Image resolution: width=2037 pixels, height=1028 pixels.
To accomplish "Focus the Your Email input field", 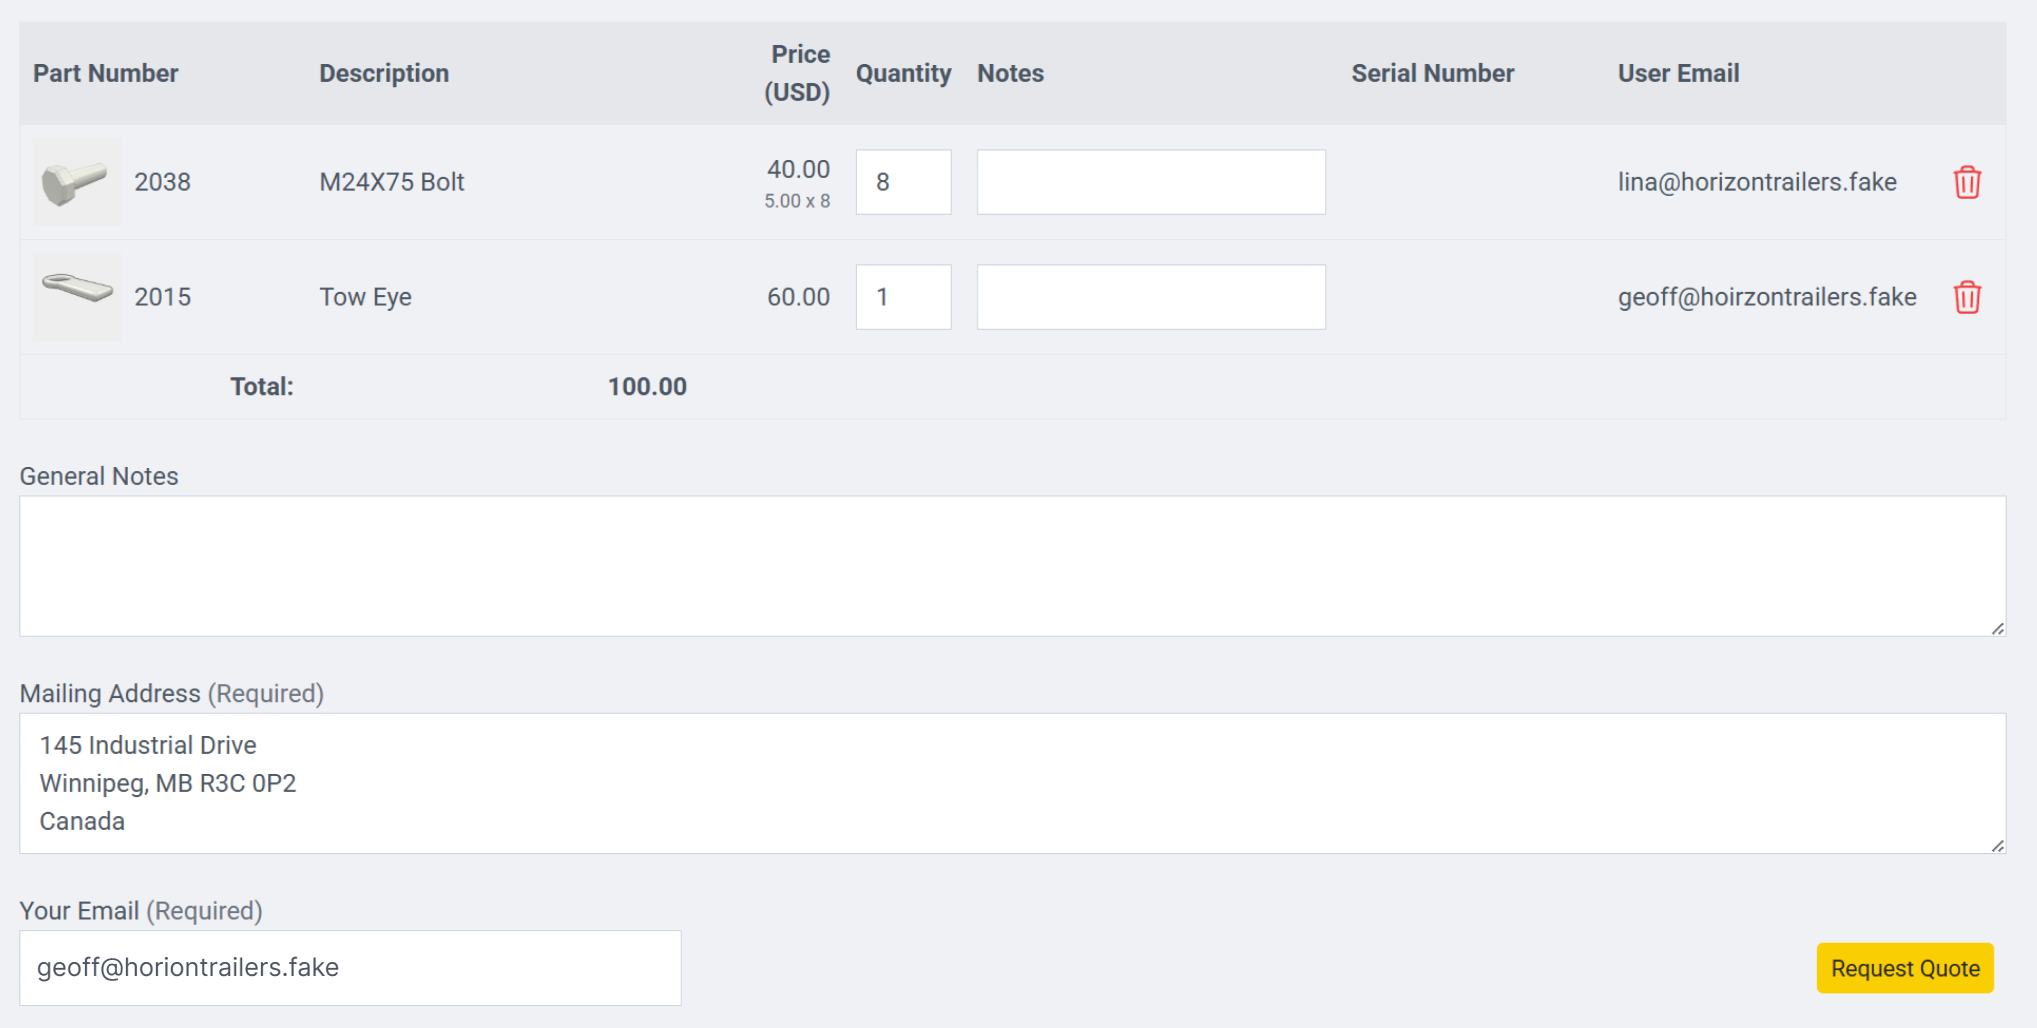I will pyautogui.click(x=350, y=968).
